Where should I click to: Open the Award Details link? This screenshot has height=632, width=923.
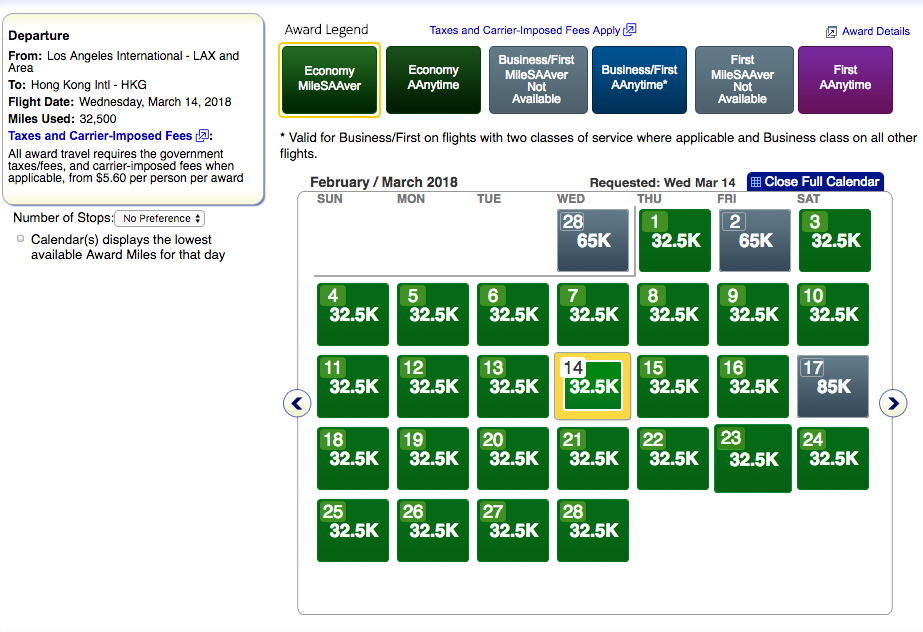click(x=875, y=32)
